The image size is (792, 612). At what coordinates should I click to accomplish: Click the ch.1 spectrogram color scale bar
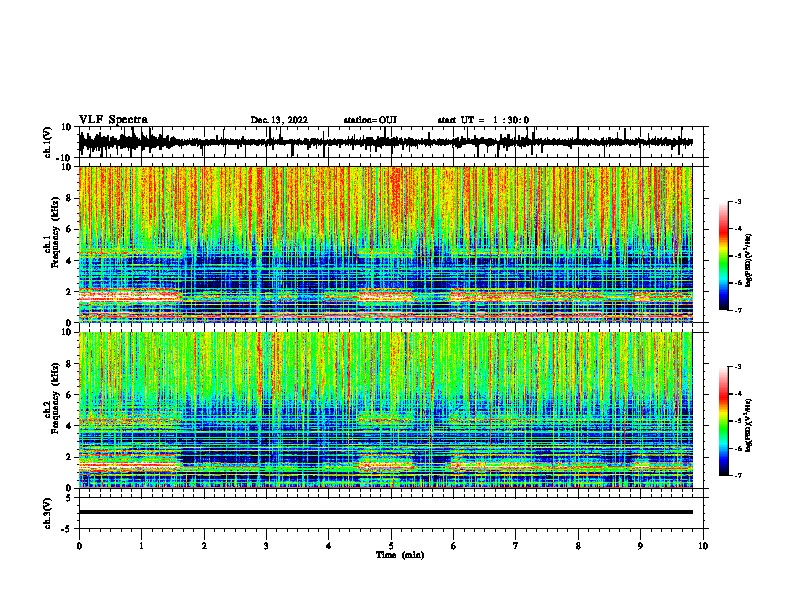[x=723, y=255]
